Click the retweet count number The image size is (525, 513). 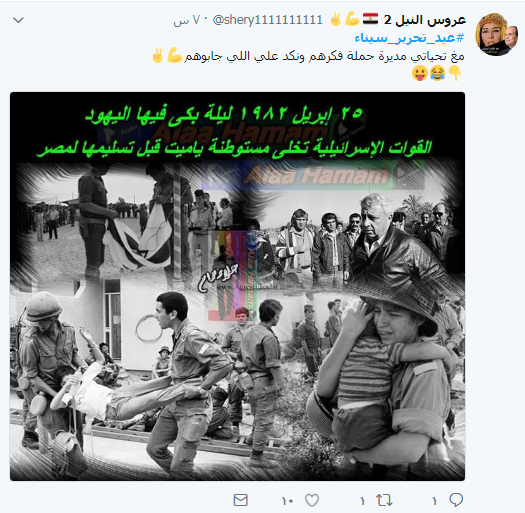click(x=362, y=501)
